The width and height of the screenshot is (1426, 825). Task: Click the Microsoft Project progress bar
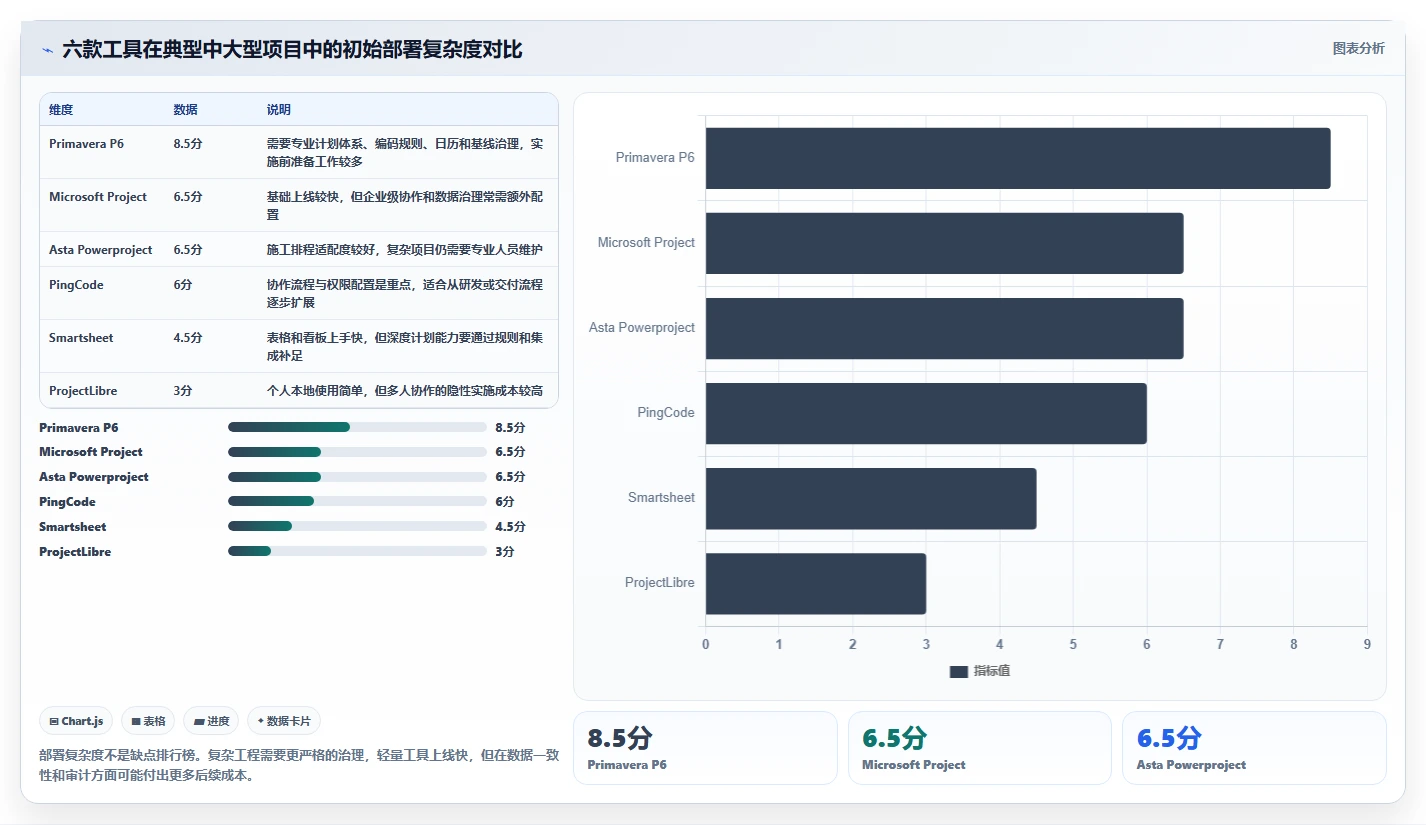click(x=357, y=452)
